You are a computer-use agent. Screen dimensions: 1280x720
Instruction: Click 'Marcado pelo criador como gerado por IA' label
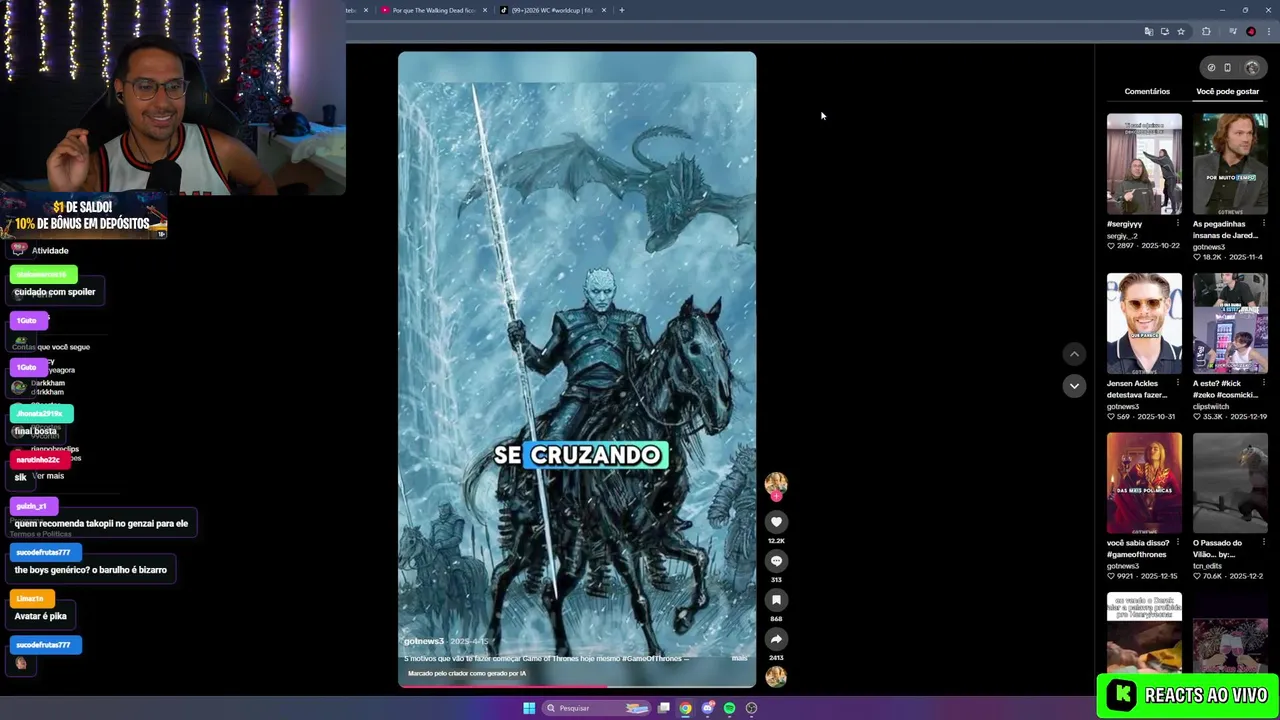(467, 673)
